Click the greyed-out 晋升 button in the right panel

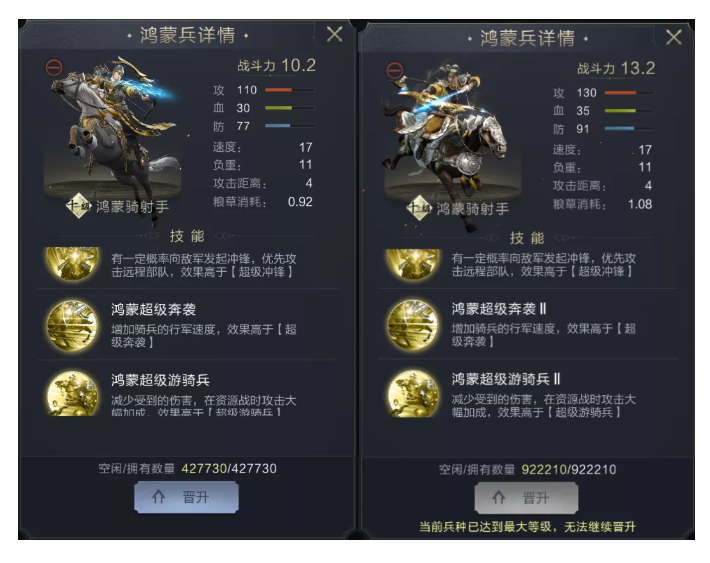pos(526,498)
